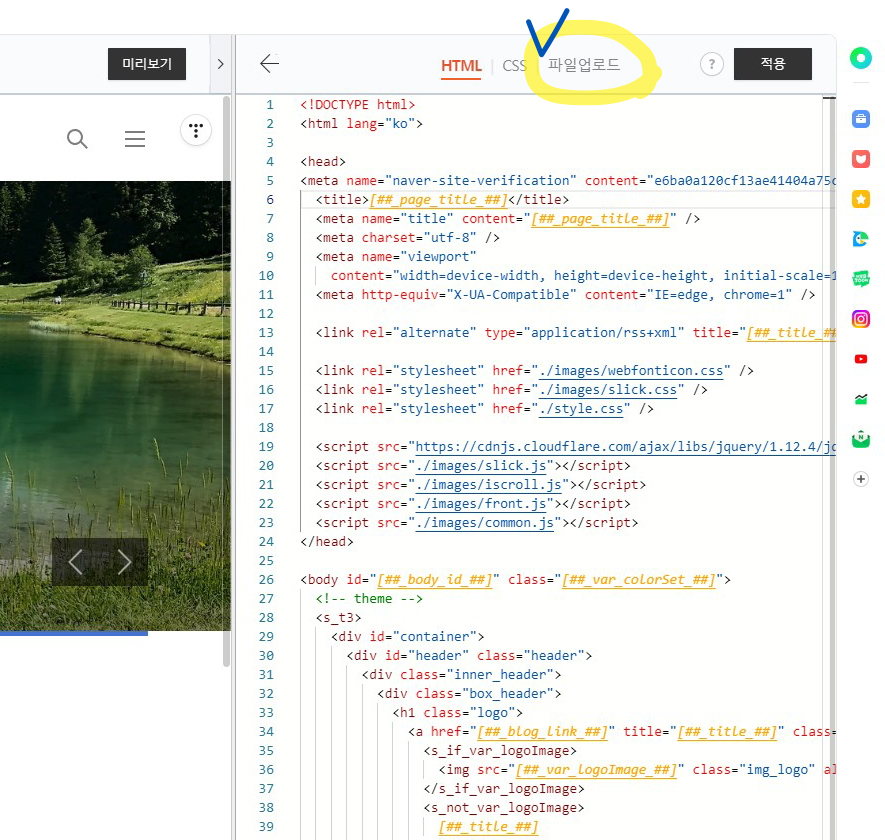Follow the ./images/slick.js link in code

point(480,466)
